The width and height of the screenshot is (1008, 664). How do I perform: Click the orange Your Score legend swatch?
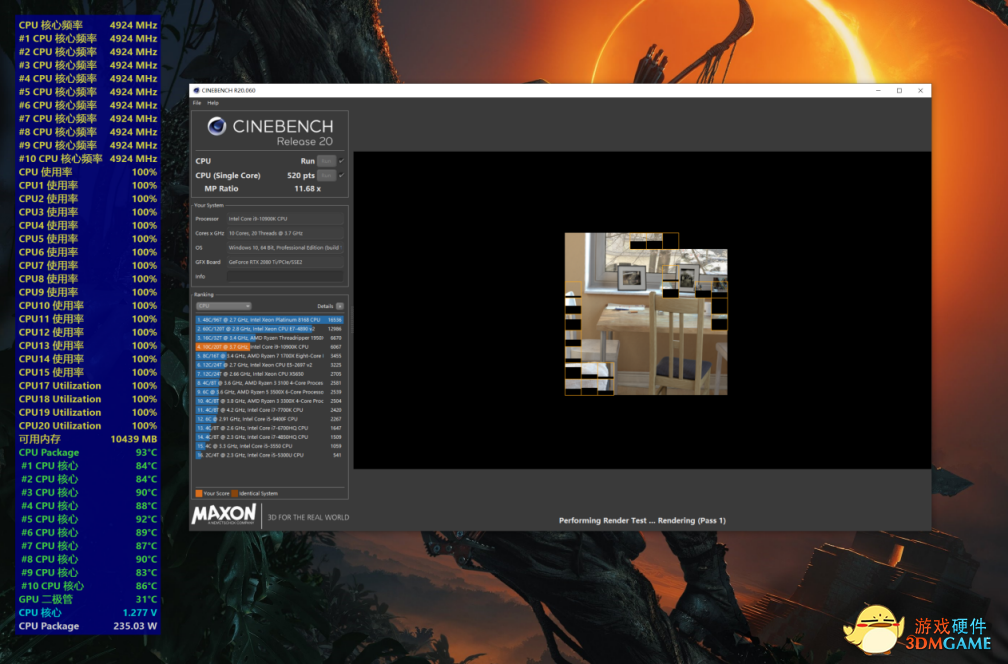coord(199,494)
